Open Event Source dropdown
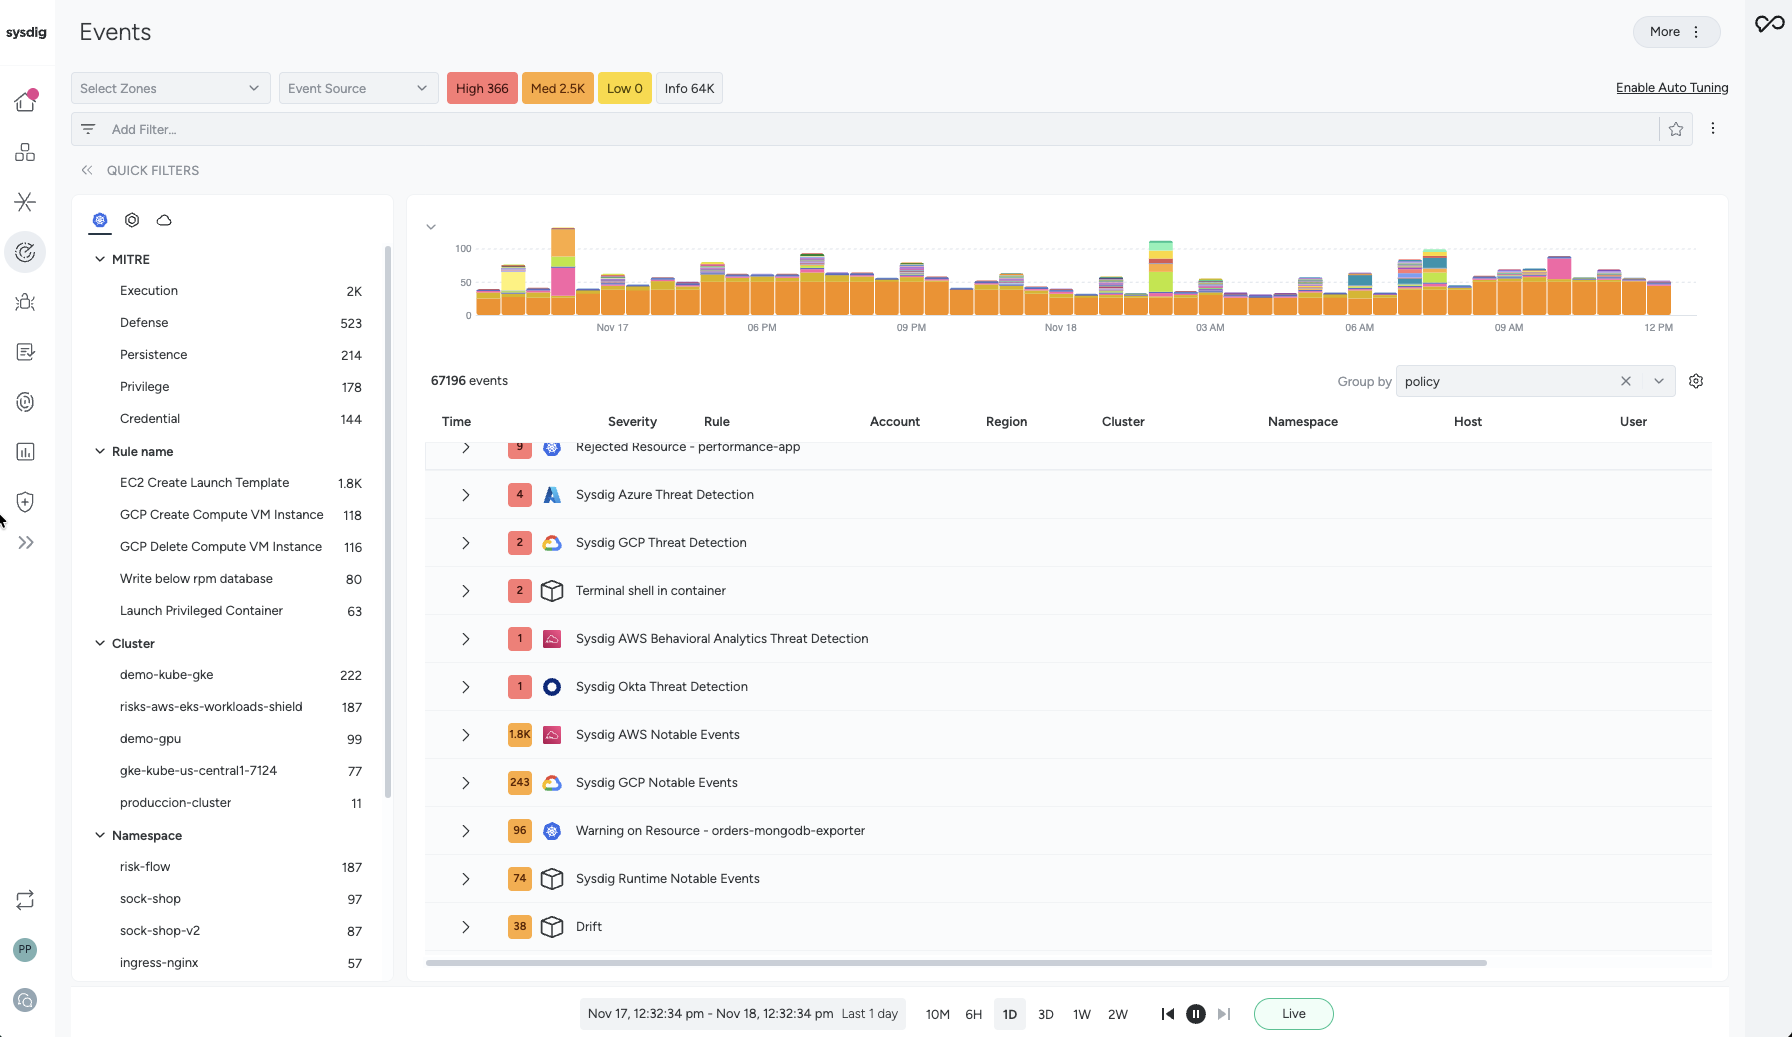 click(x=359, y=88)
